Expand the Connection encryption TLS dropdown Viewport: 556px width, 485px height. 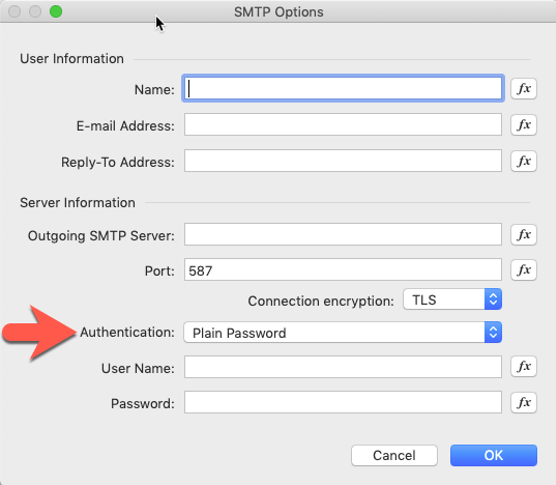[x=452, y=299]
